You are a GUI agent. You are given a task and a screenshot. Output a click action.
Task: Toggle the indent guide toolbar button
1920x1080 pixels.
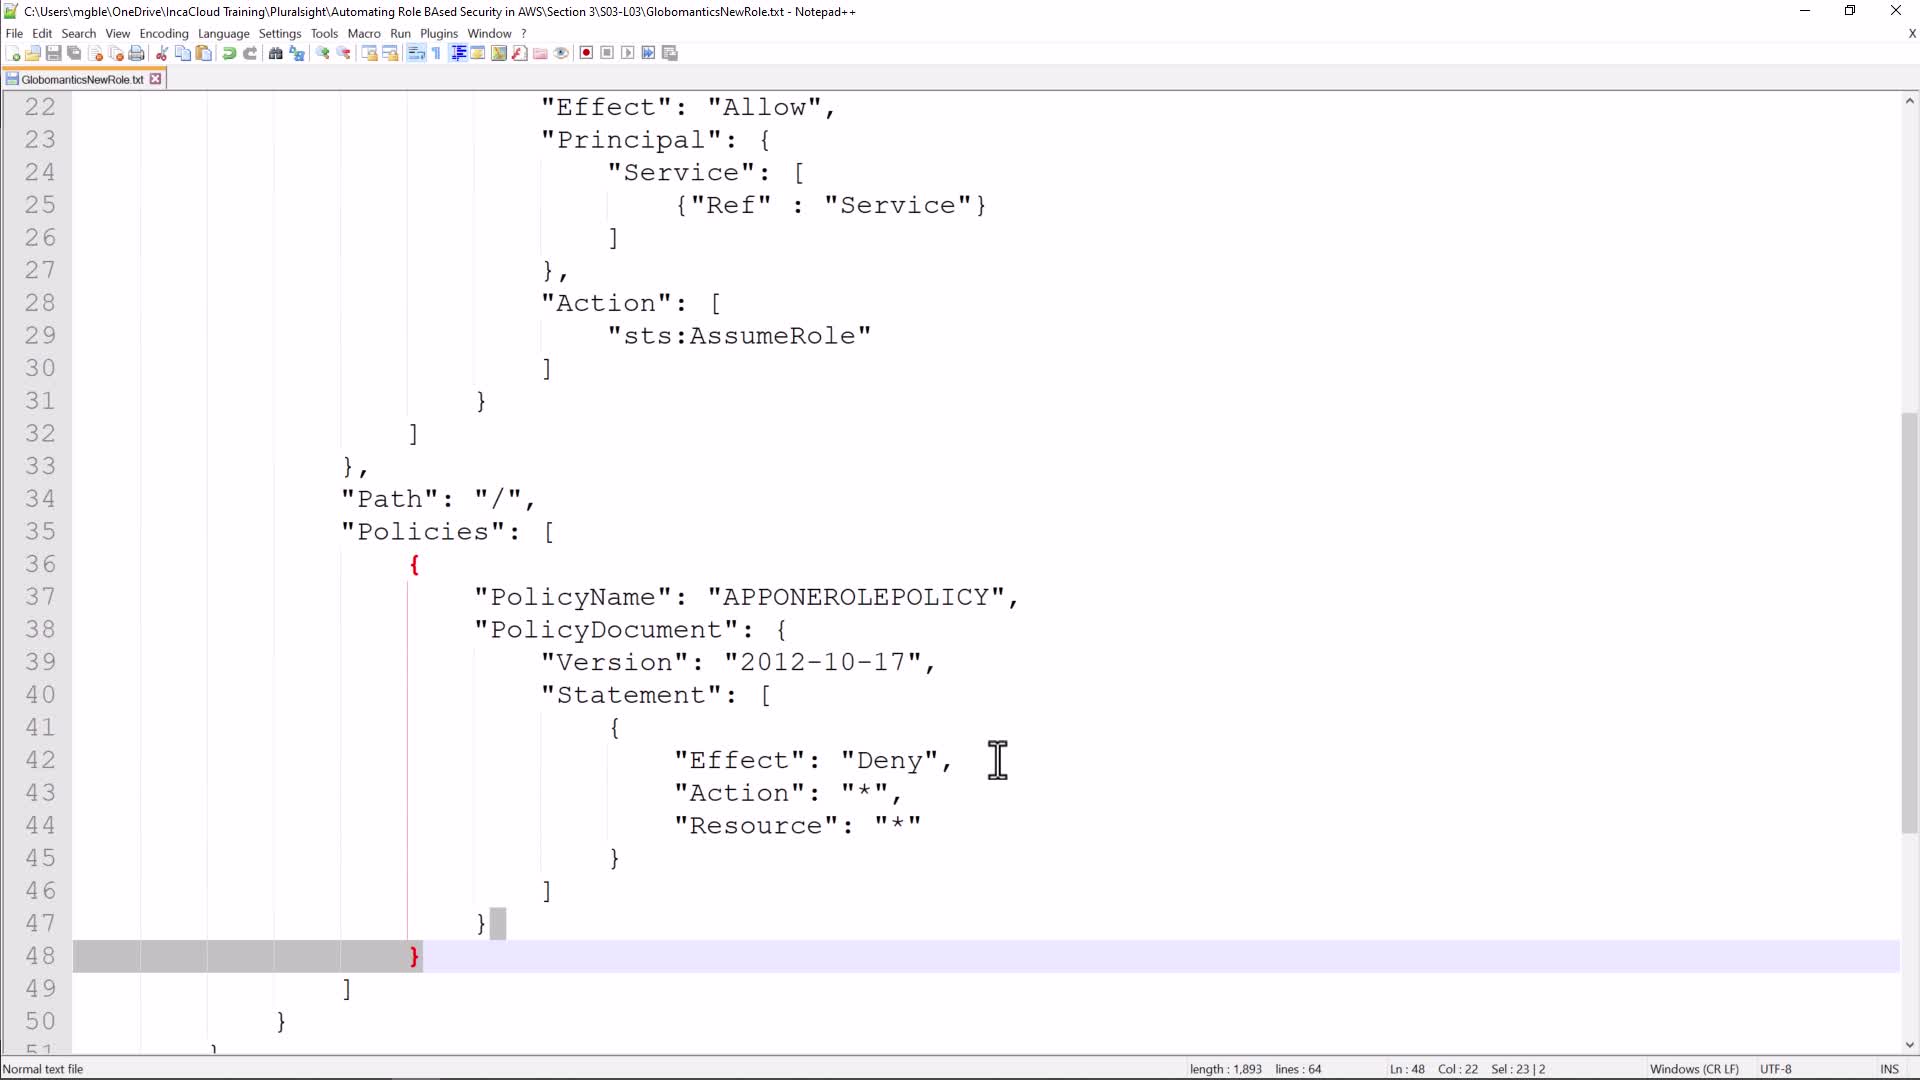click(458, 53)
